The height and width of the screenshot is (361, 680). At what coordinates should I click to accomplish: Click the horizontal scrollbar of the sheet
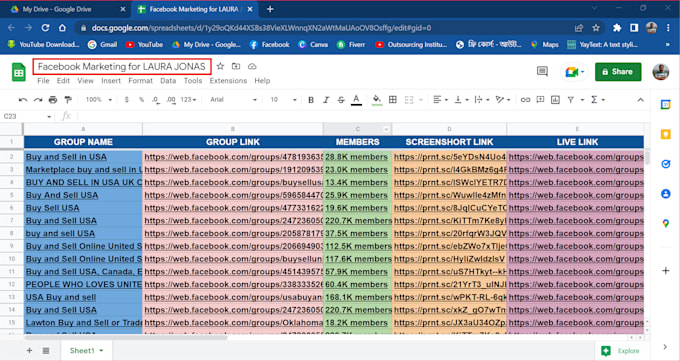[x=126, y=337]
